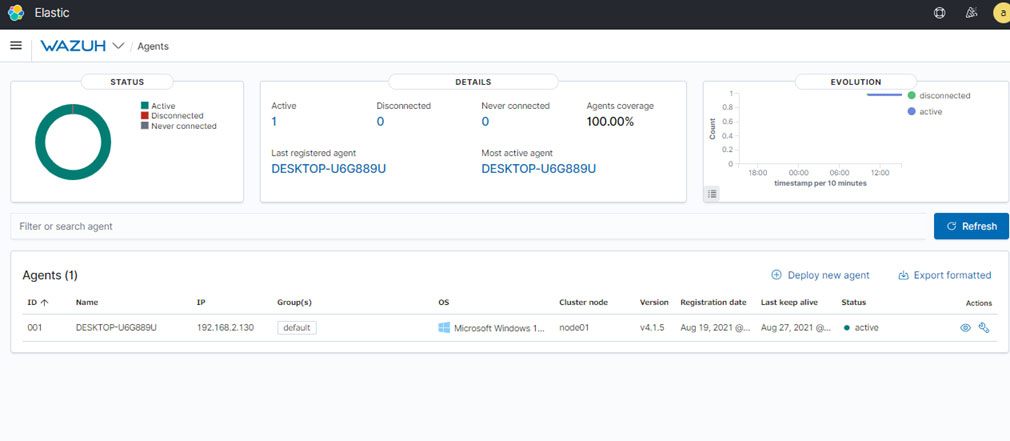Open the hamburger navigation menu
The height and width of the screenshot is (441, 1010).
click(16, 46)
